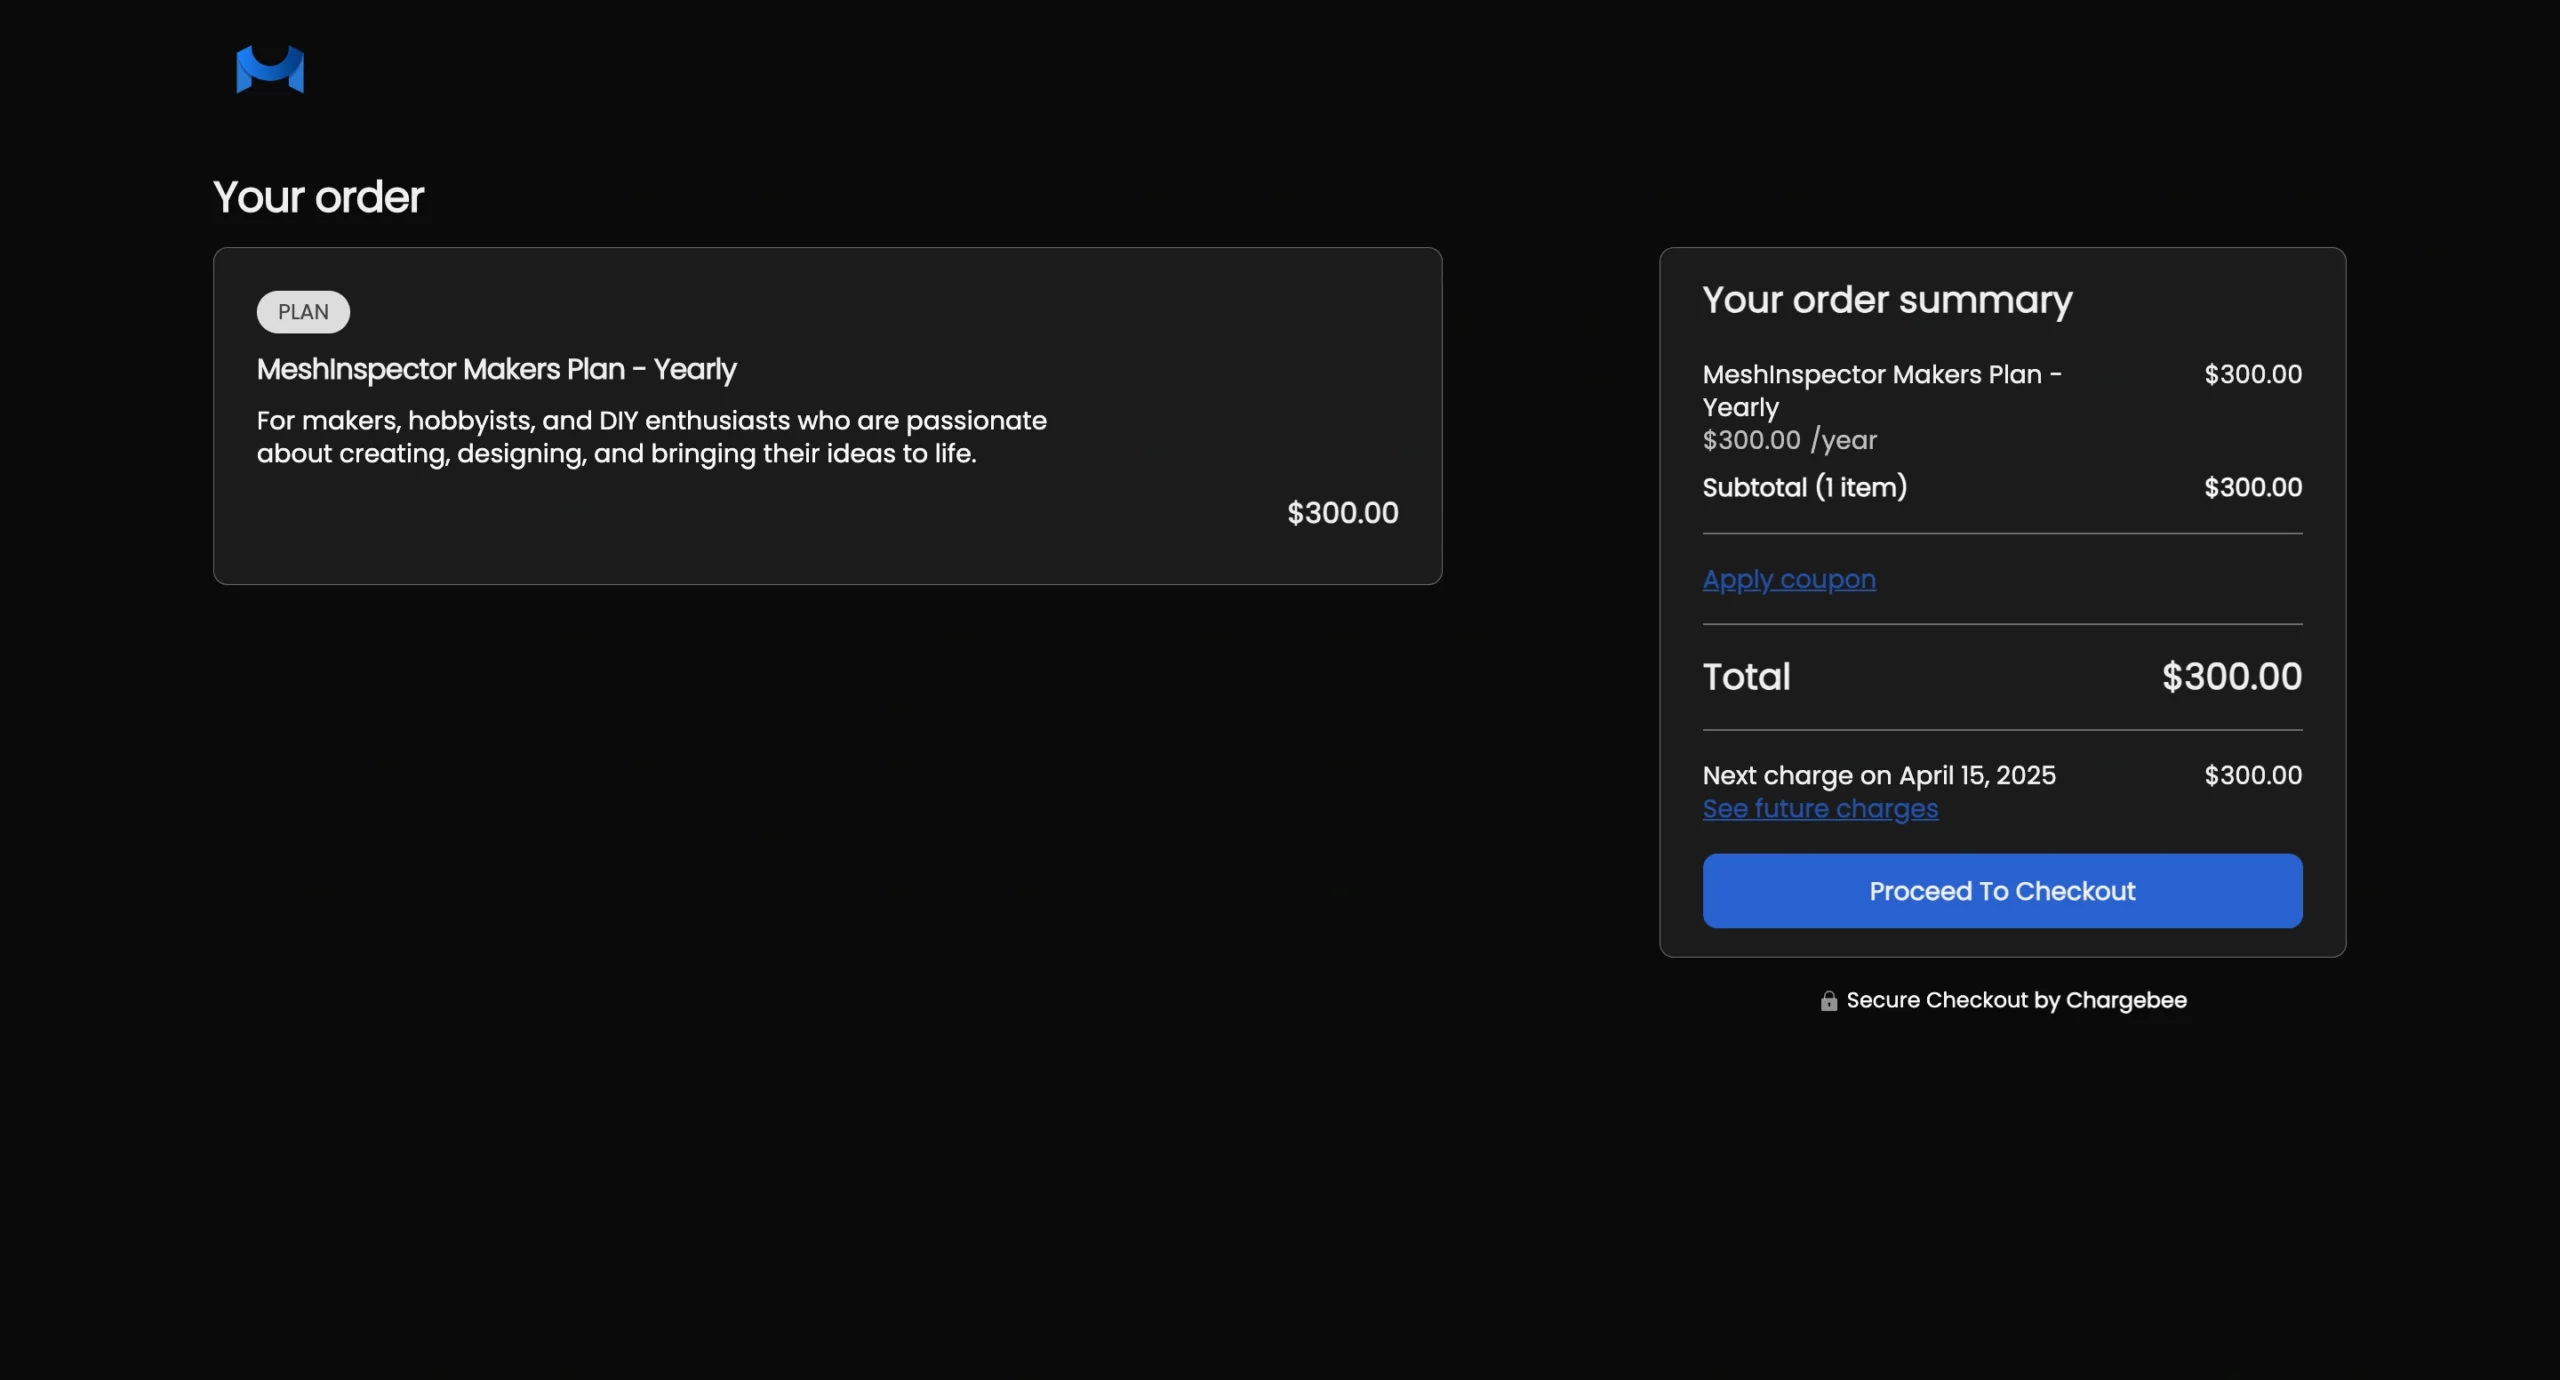Image resolution: width=2560 pixels, height=1380 pixels.
Task: Click the Next charge on April 15, 2025 text
Action: coord(1879,776)
